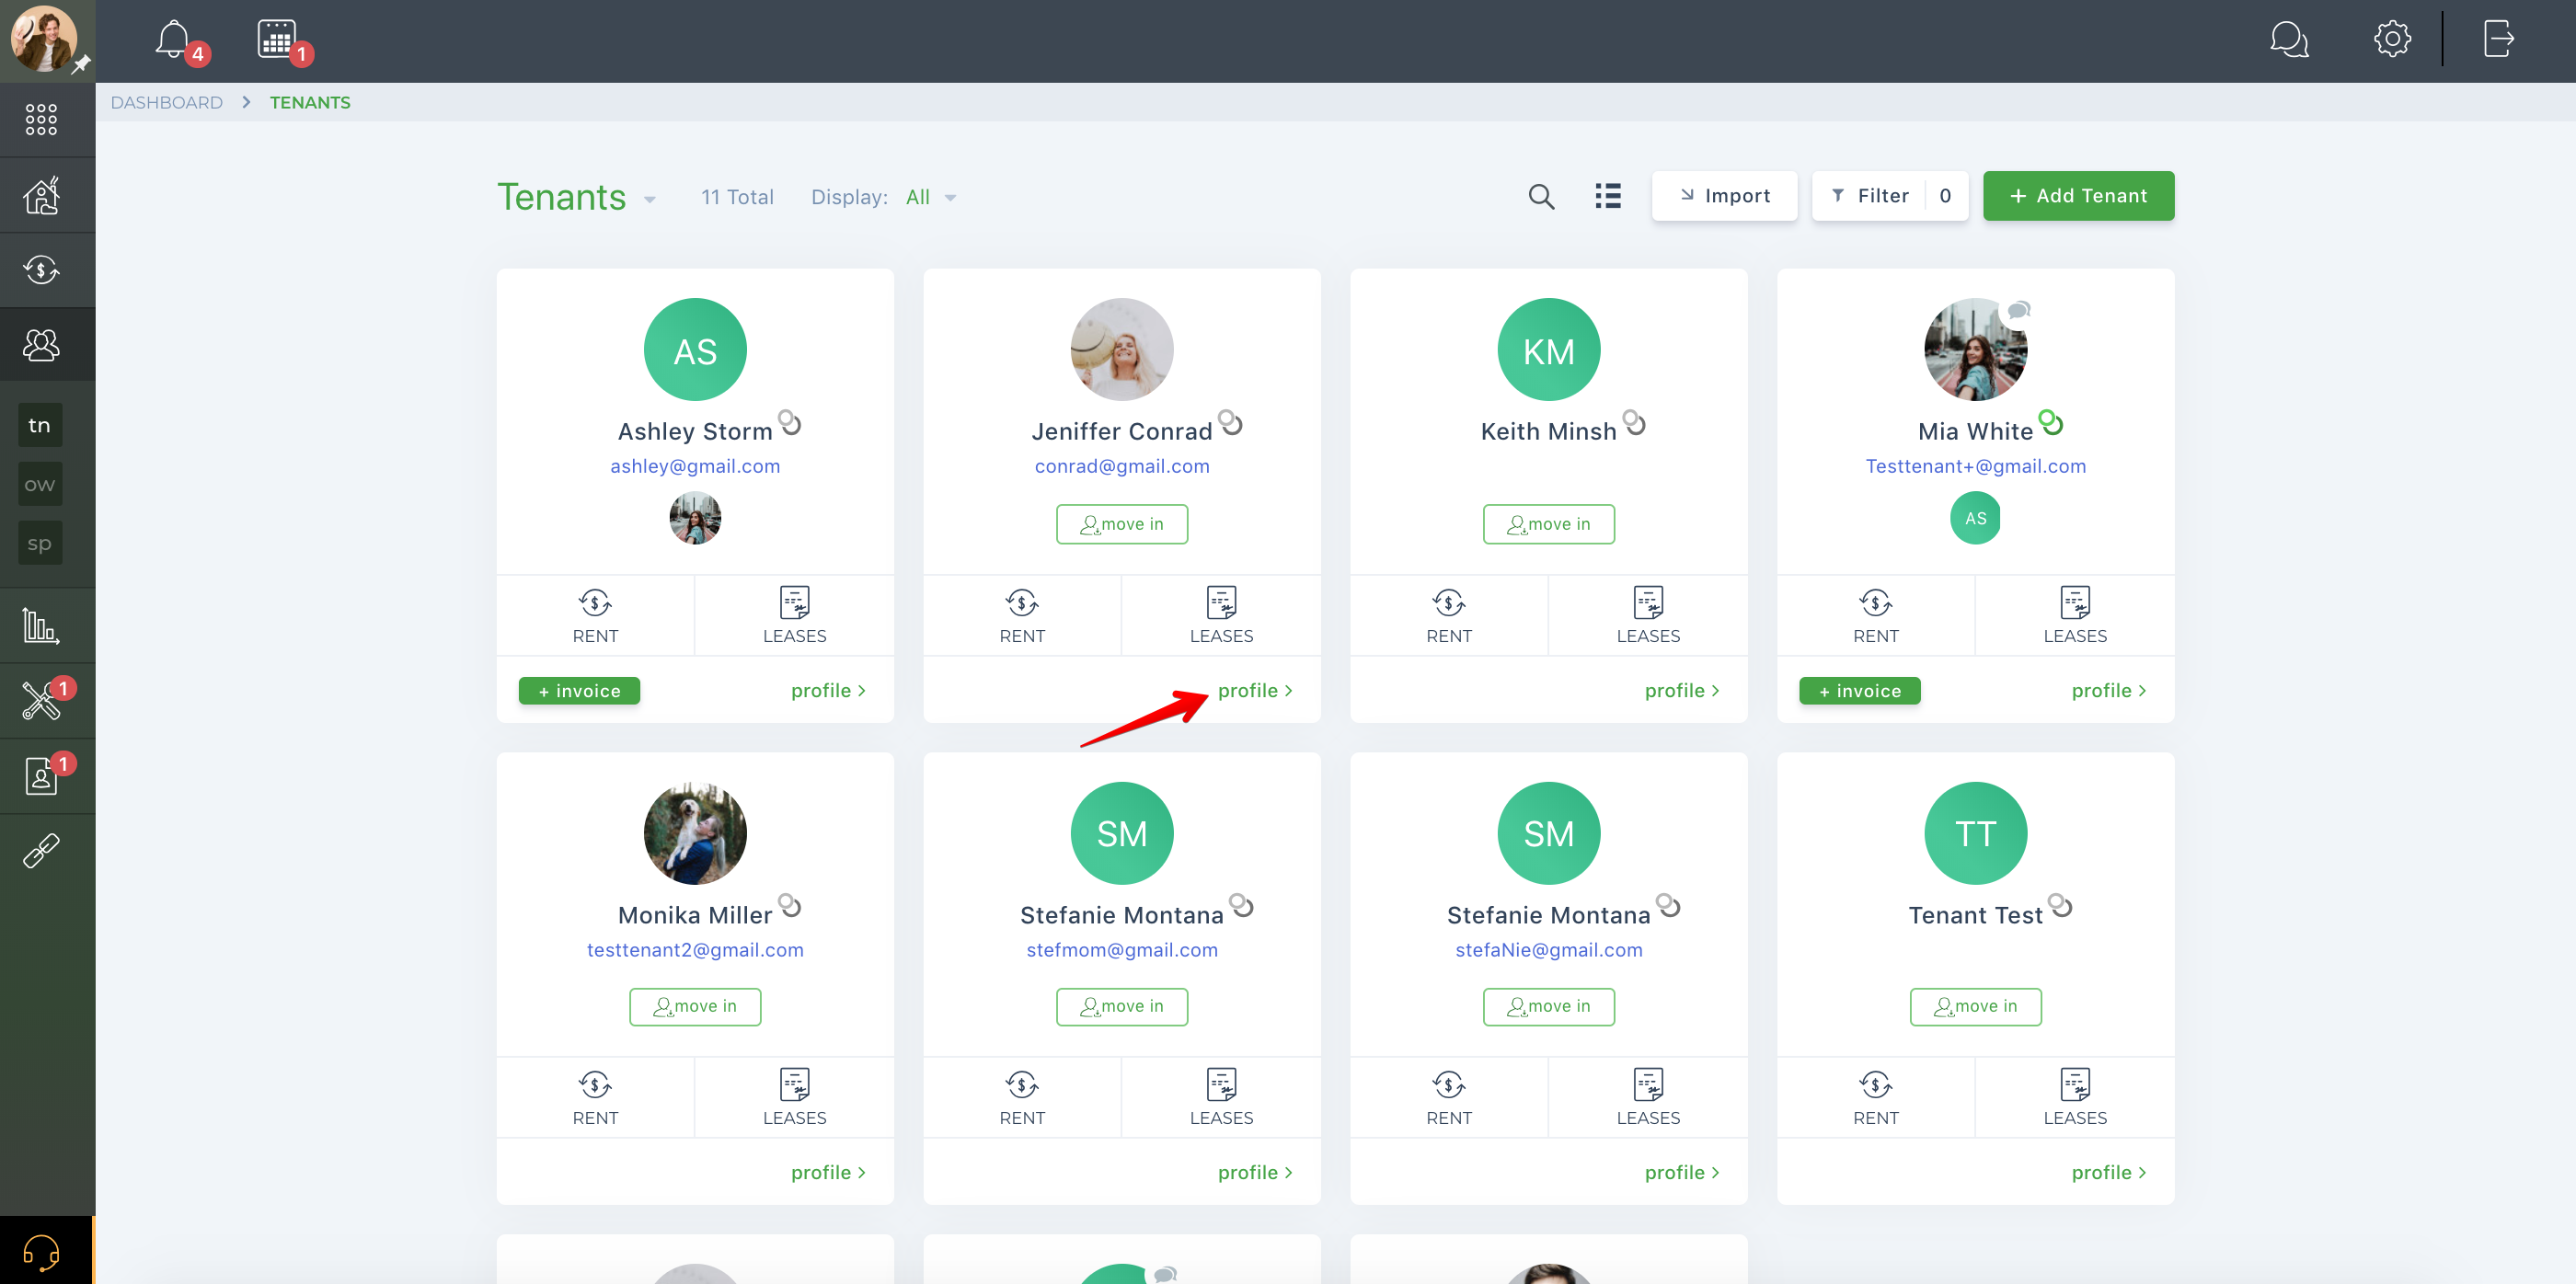Image resolution: width=2576 pixels, height=1284 pixels.
Task: Open LEASES for Monika Miller
Action: click(x=794, y=1097)
